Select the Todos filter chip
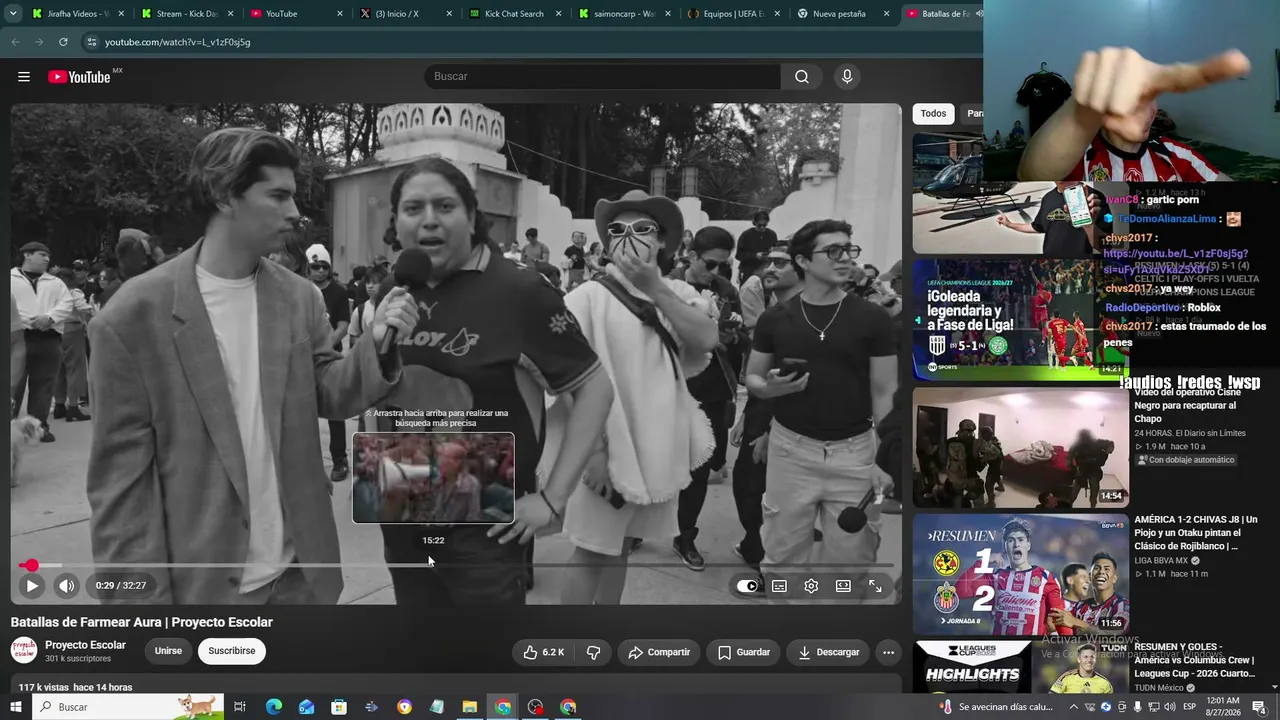1280x720 pixels. point(933,114)
